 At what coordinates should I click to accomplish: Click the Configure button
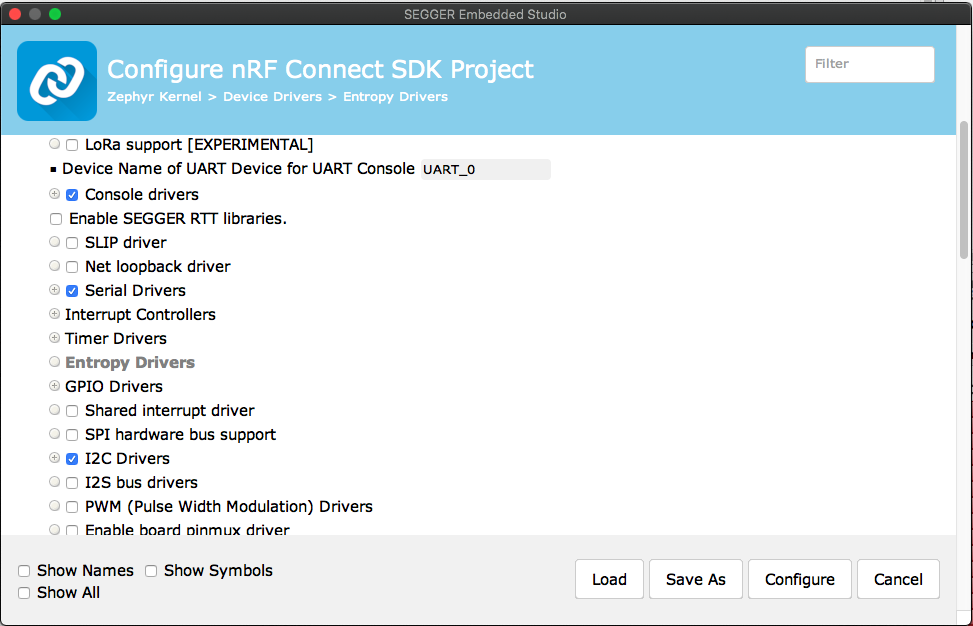[799, 579]
